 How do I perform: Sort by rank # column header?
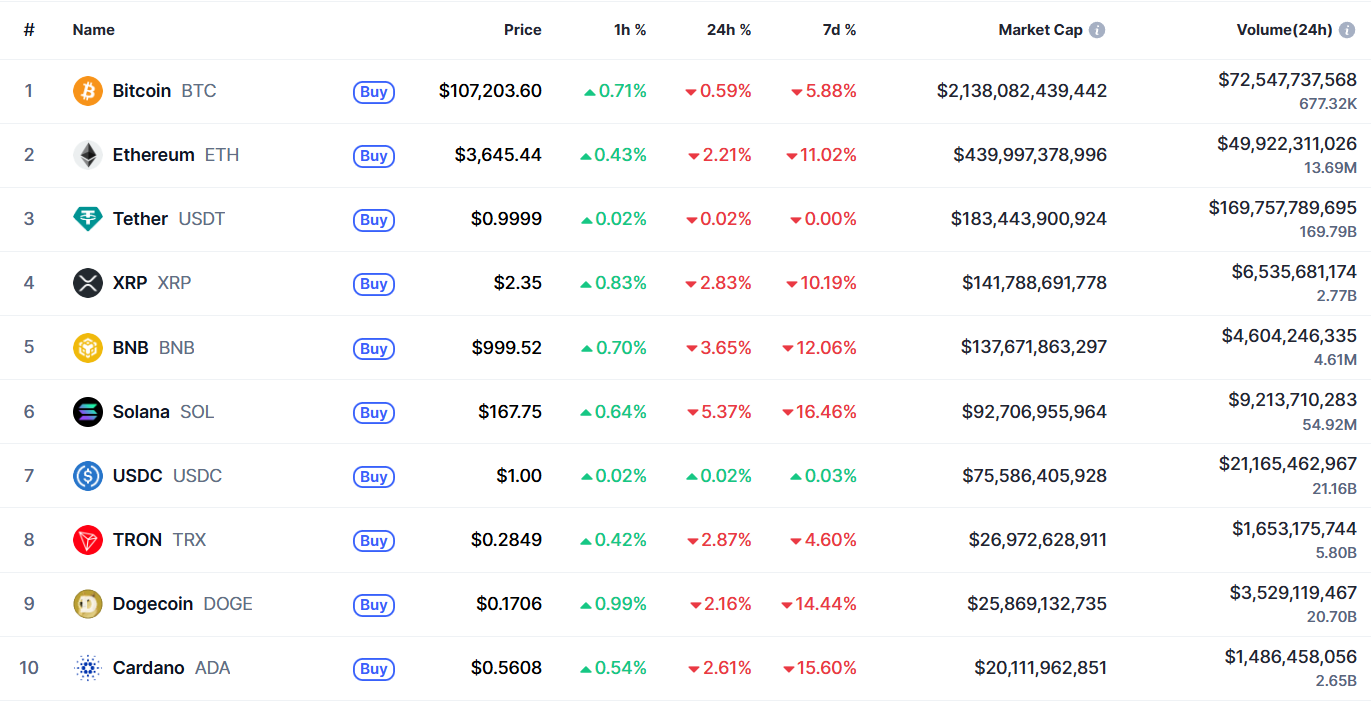tap(29, 30)
